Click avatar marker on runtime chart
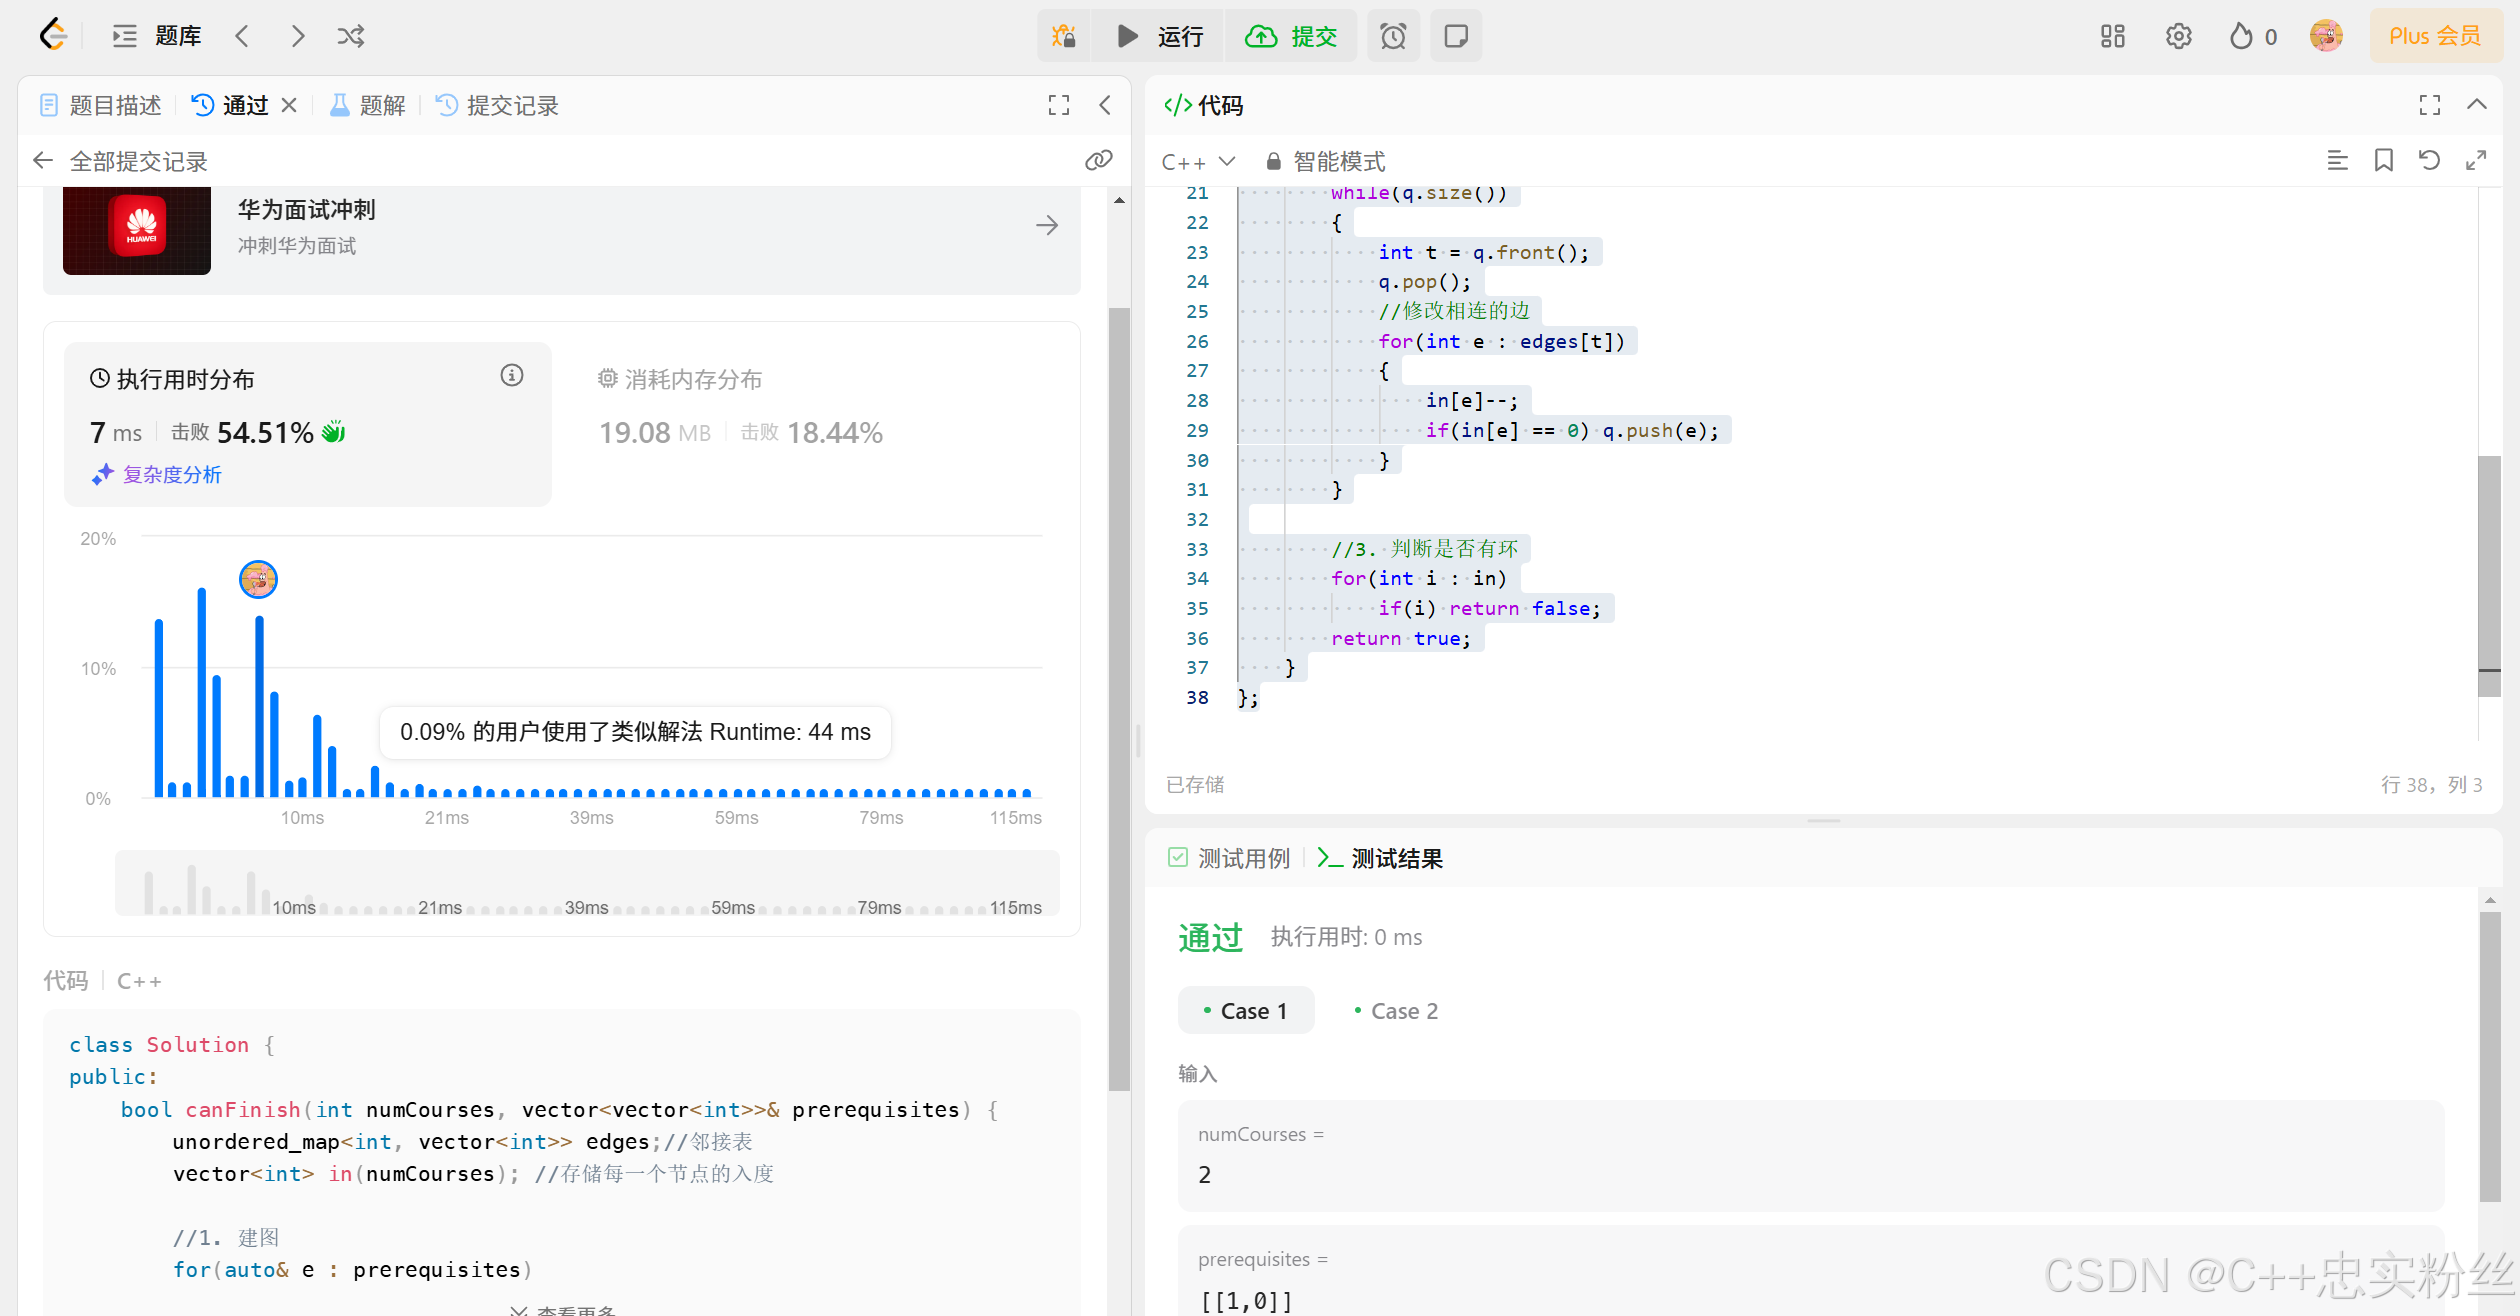The width and height of the screenshot is (2520, 1316). click(258, 579)
